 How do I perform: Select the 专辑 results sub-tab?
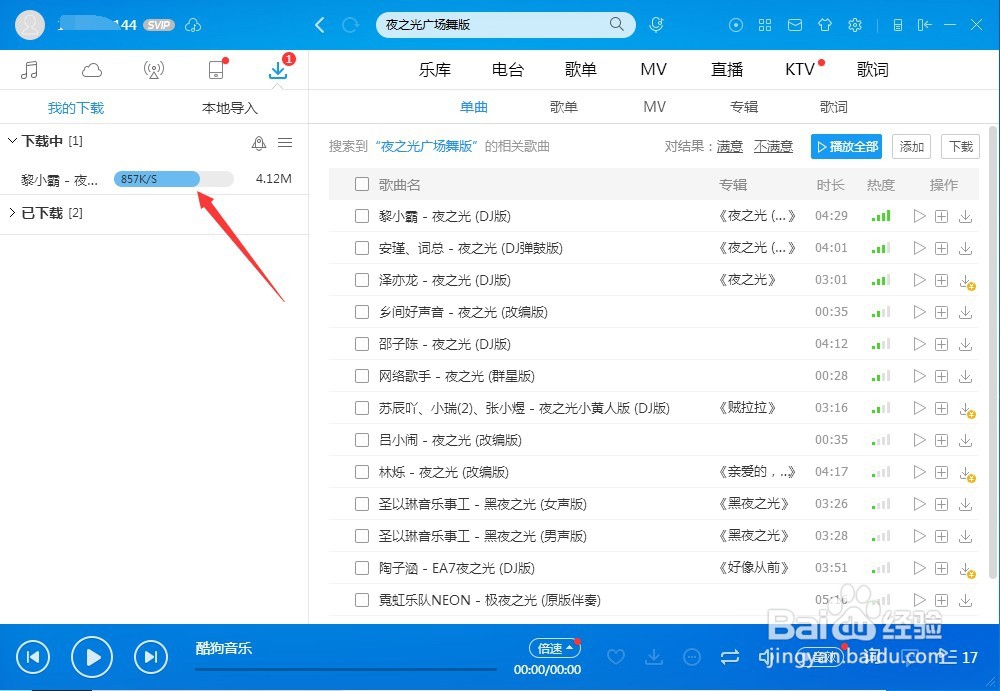click(x=744, y=107)
